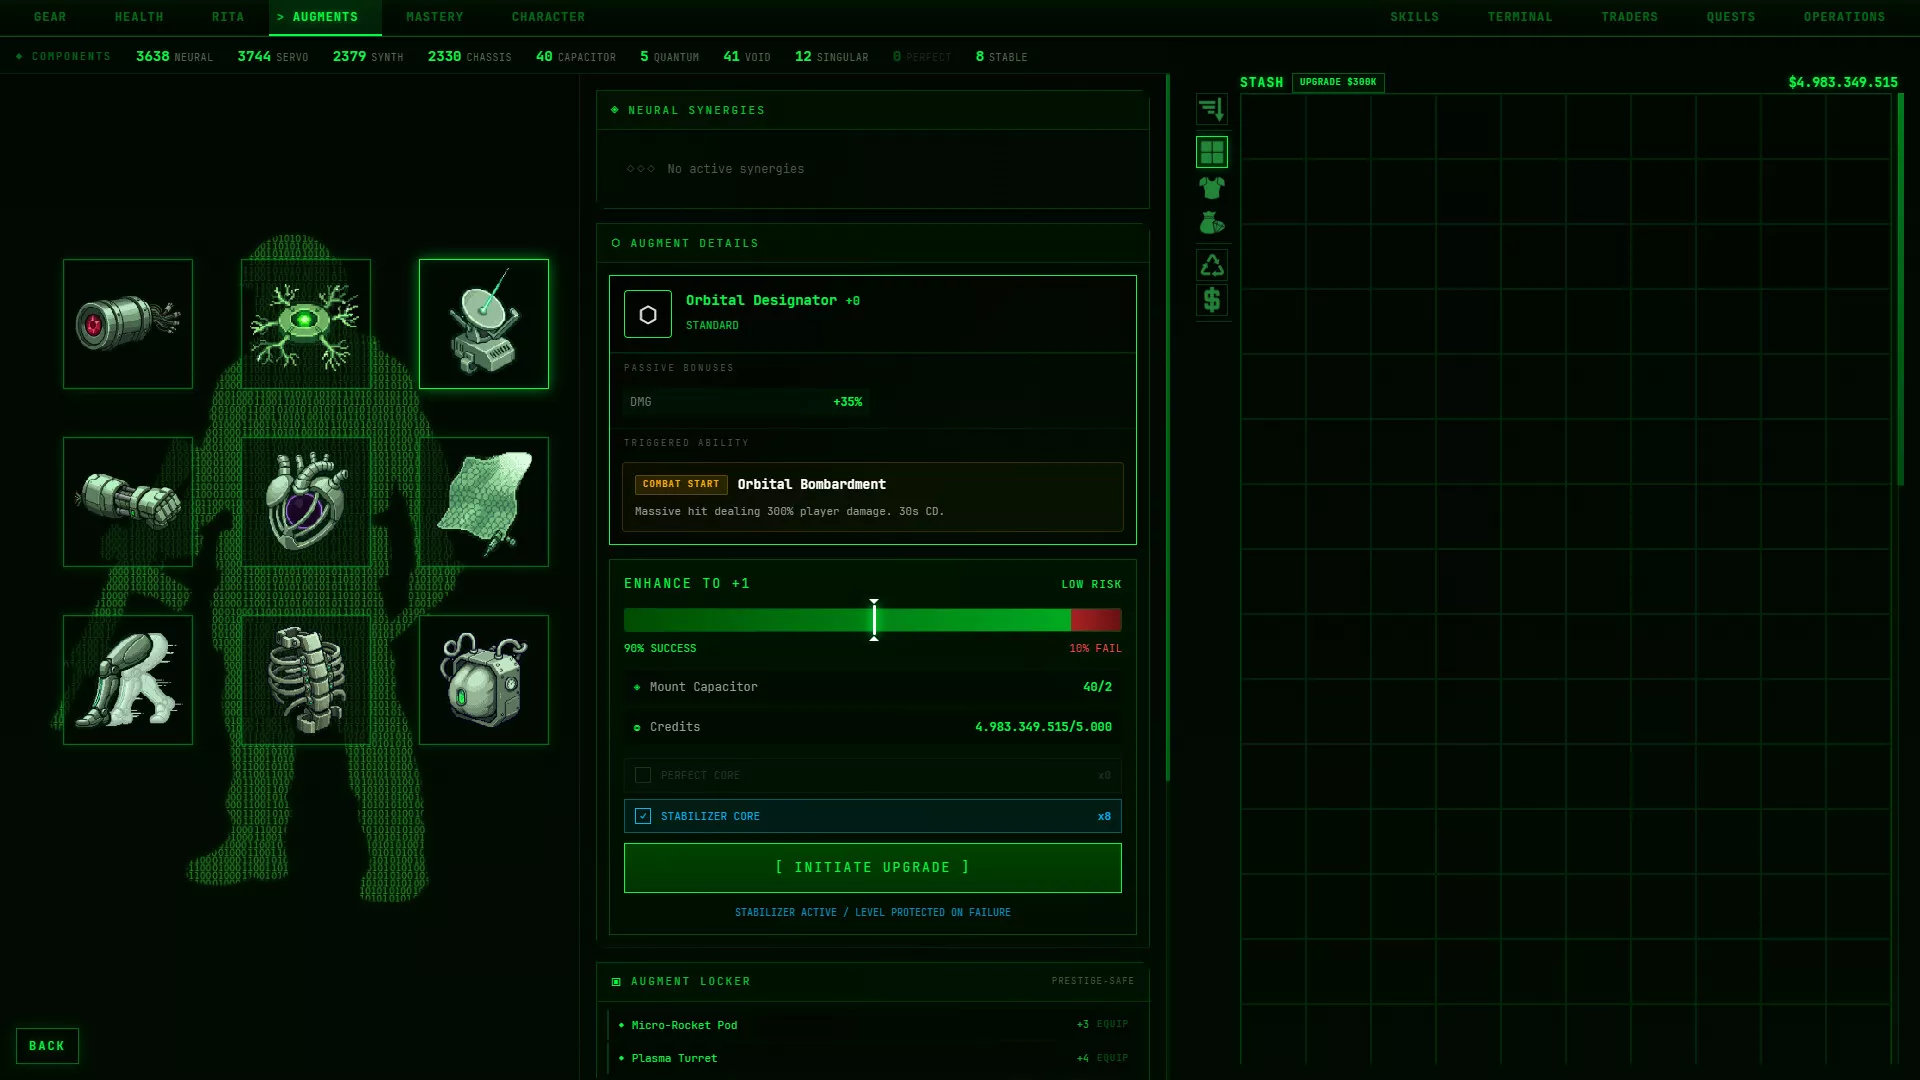This screenshot has width=1920, height=1080.
Task: Click the 2379 Synth component count
Action: (x=368, y=57)
